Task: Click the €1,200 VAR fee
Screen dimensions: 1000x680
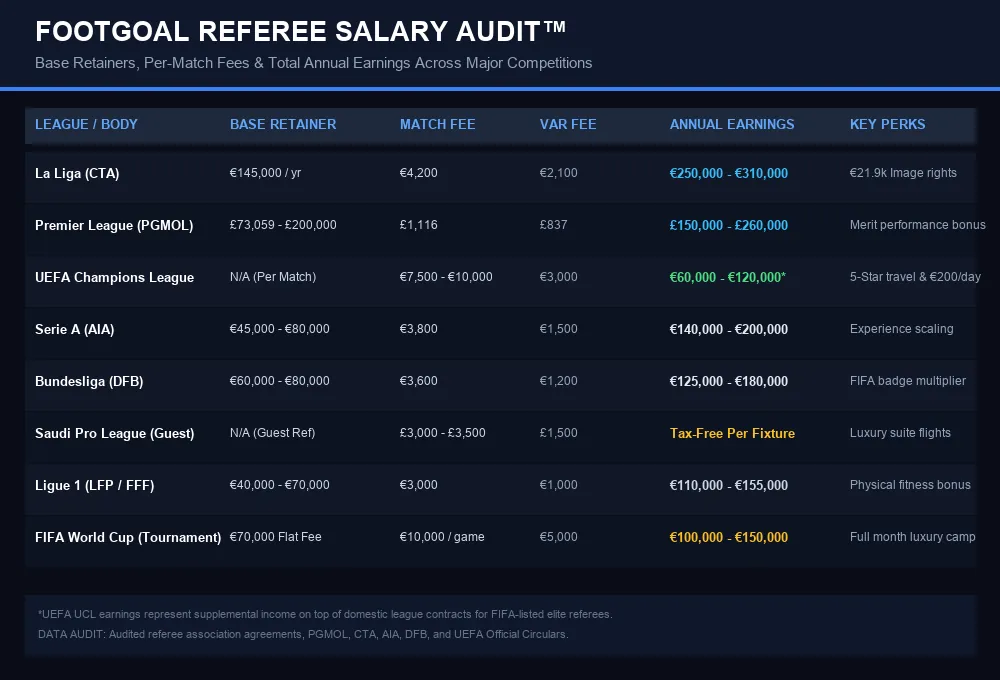Action: [x=559, y=381]
